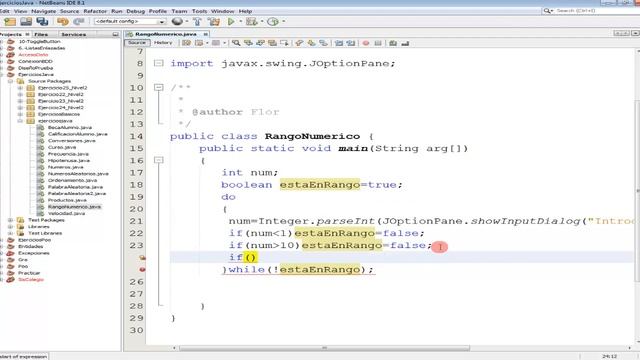Click the Search field at top right
Image resolution: width=640 pixels, height=360 pixels.
[x=592, y=11]
